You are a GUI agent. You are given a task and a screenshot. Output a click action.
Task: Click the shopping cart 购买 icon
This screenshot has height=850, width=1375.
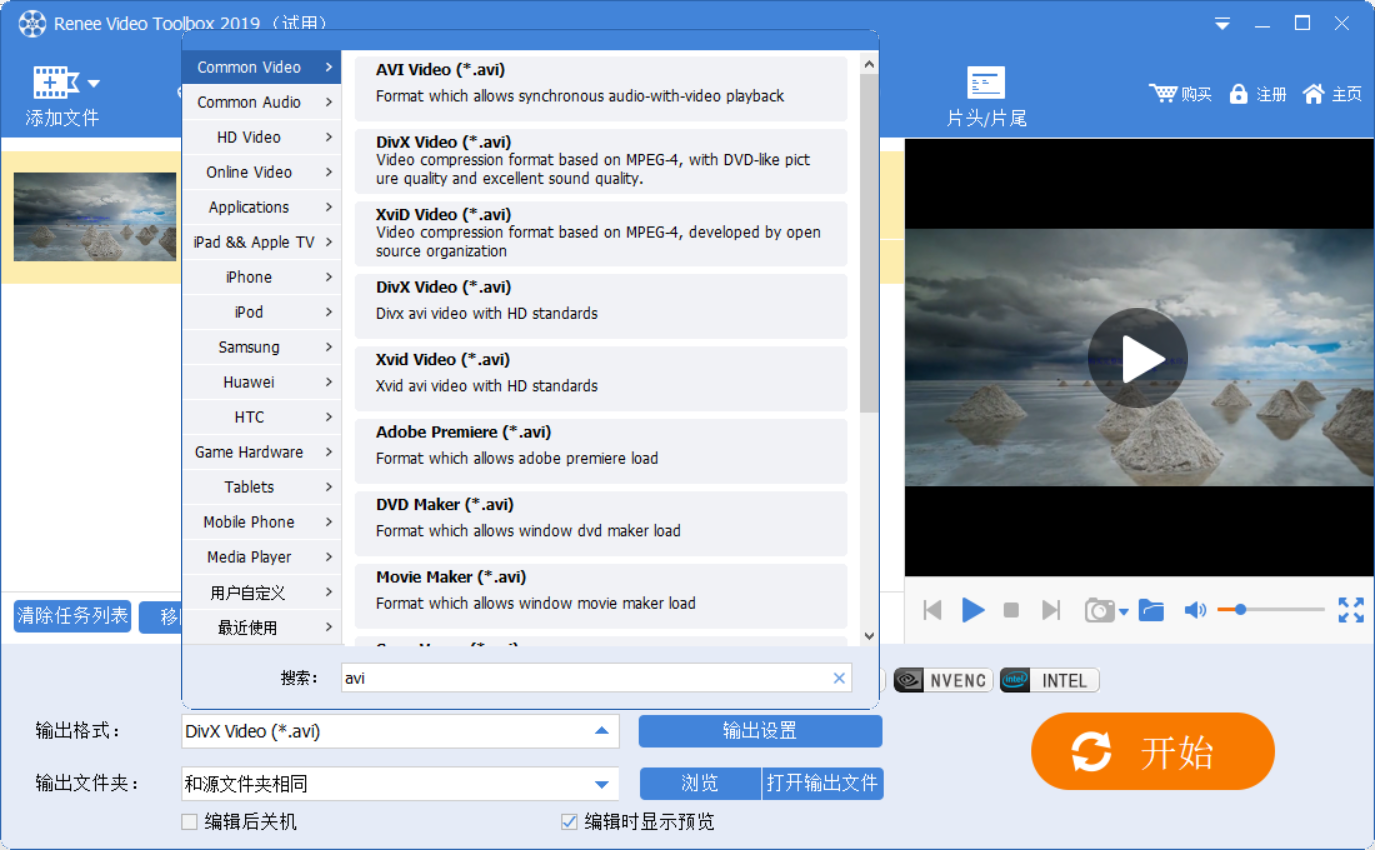point(1163,93)
